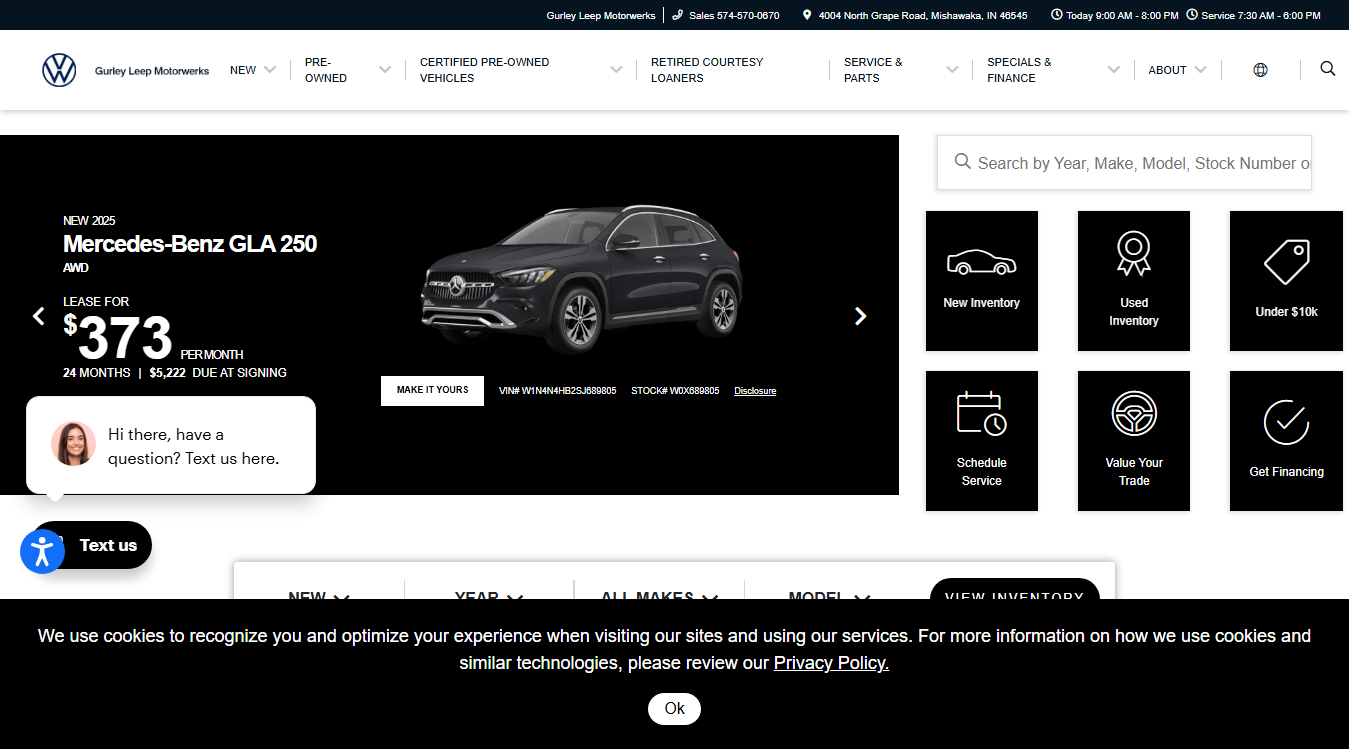Click the phone icon beside Sales number
The height and width of the screenshot is (749, 1349).
678,15
